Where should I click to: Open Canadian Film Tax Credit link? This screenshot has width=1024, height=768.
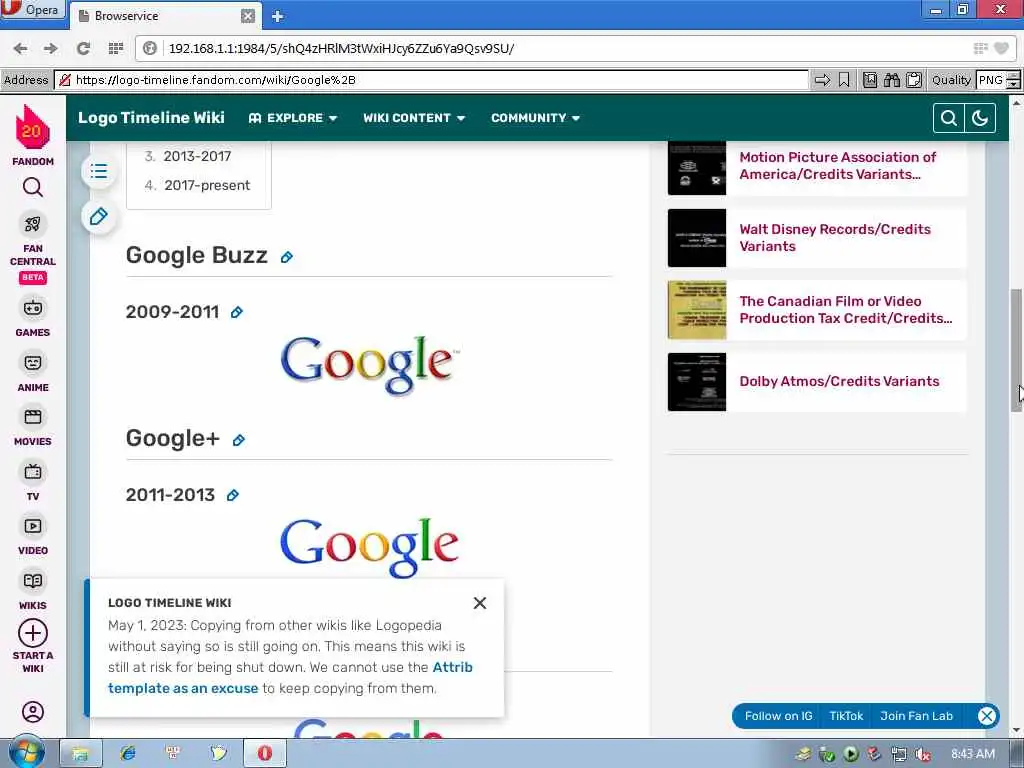pos(846,310)
